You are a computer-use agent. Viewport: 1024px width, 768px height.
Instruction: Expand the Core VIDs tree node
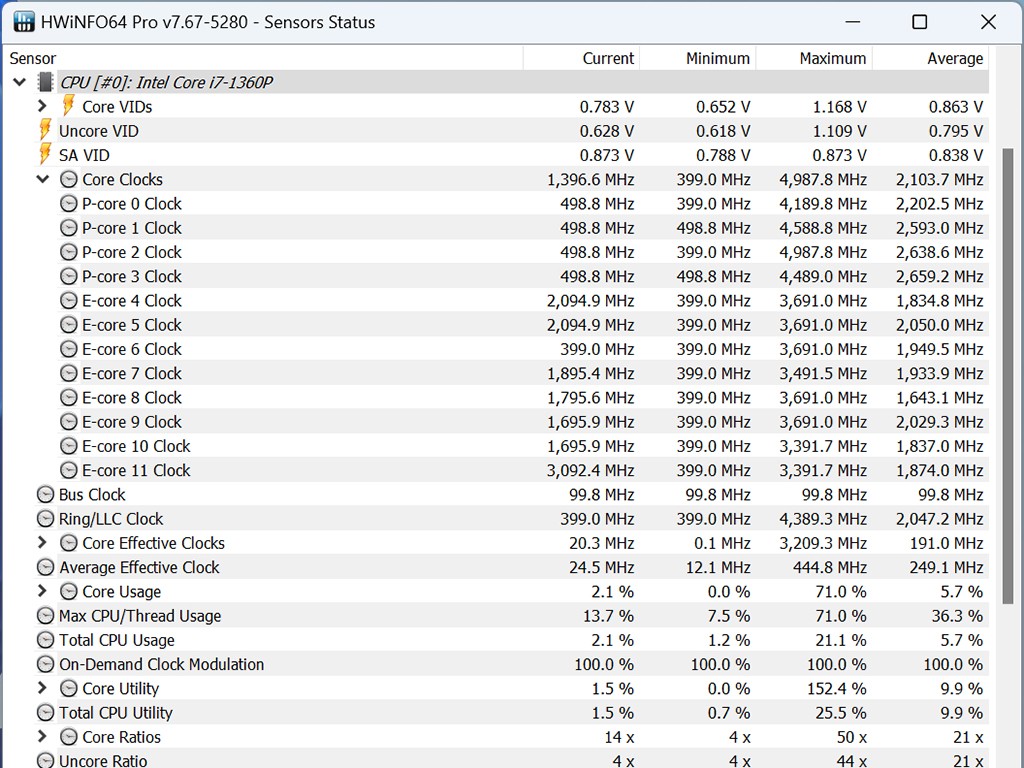42,106
